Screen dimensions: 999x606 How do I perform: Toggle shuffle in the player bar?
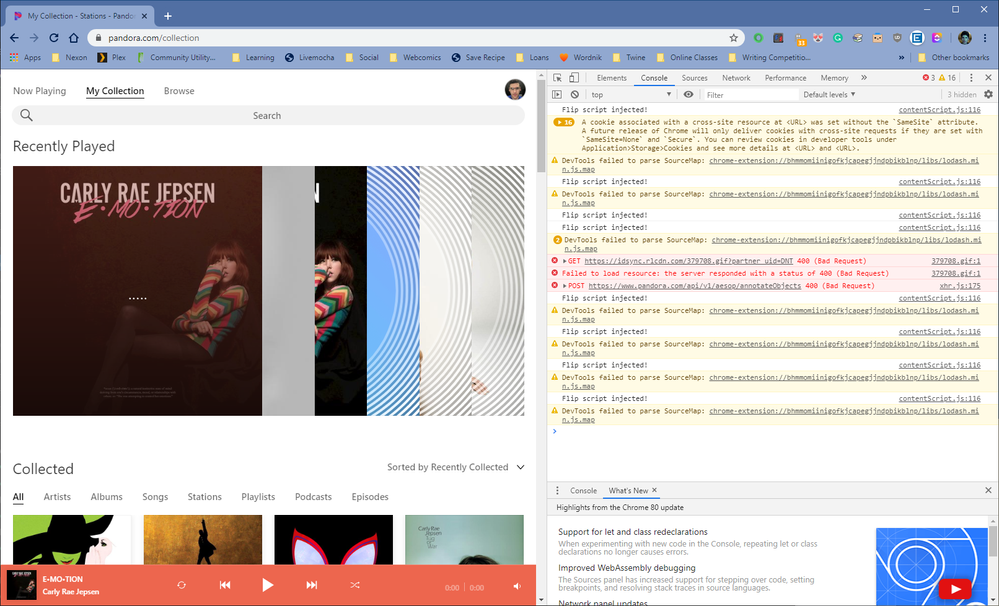click(355, 585)
